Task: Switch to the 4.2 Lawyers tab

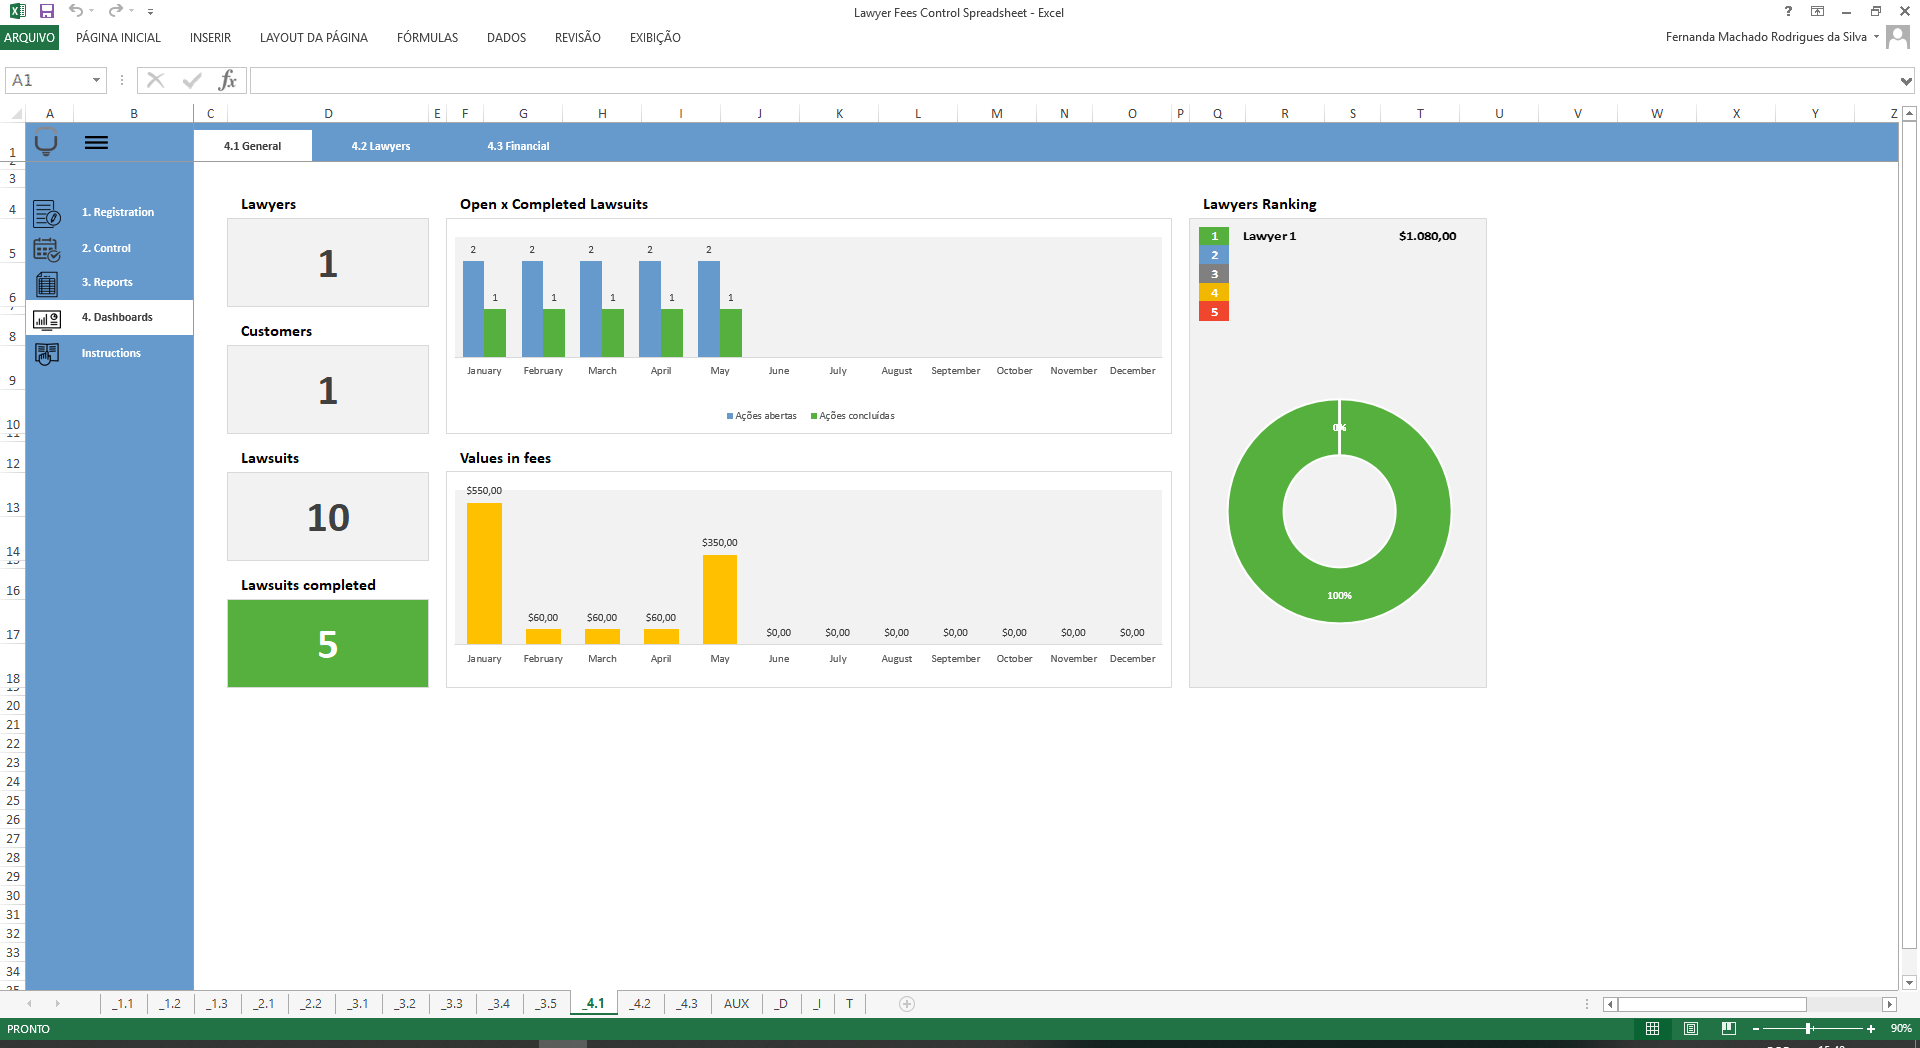Action: [380, 145]
